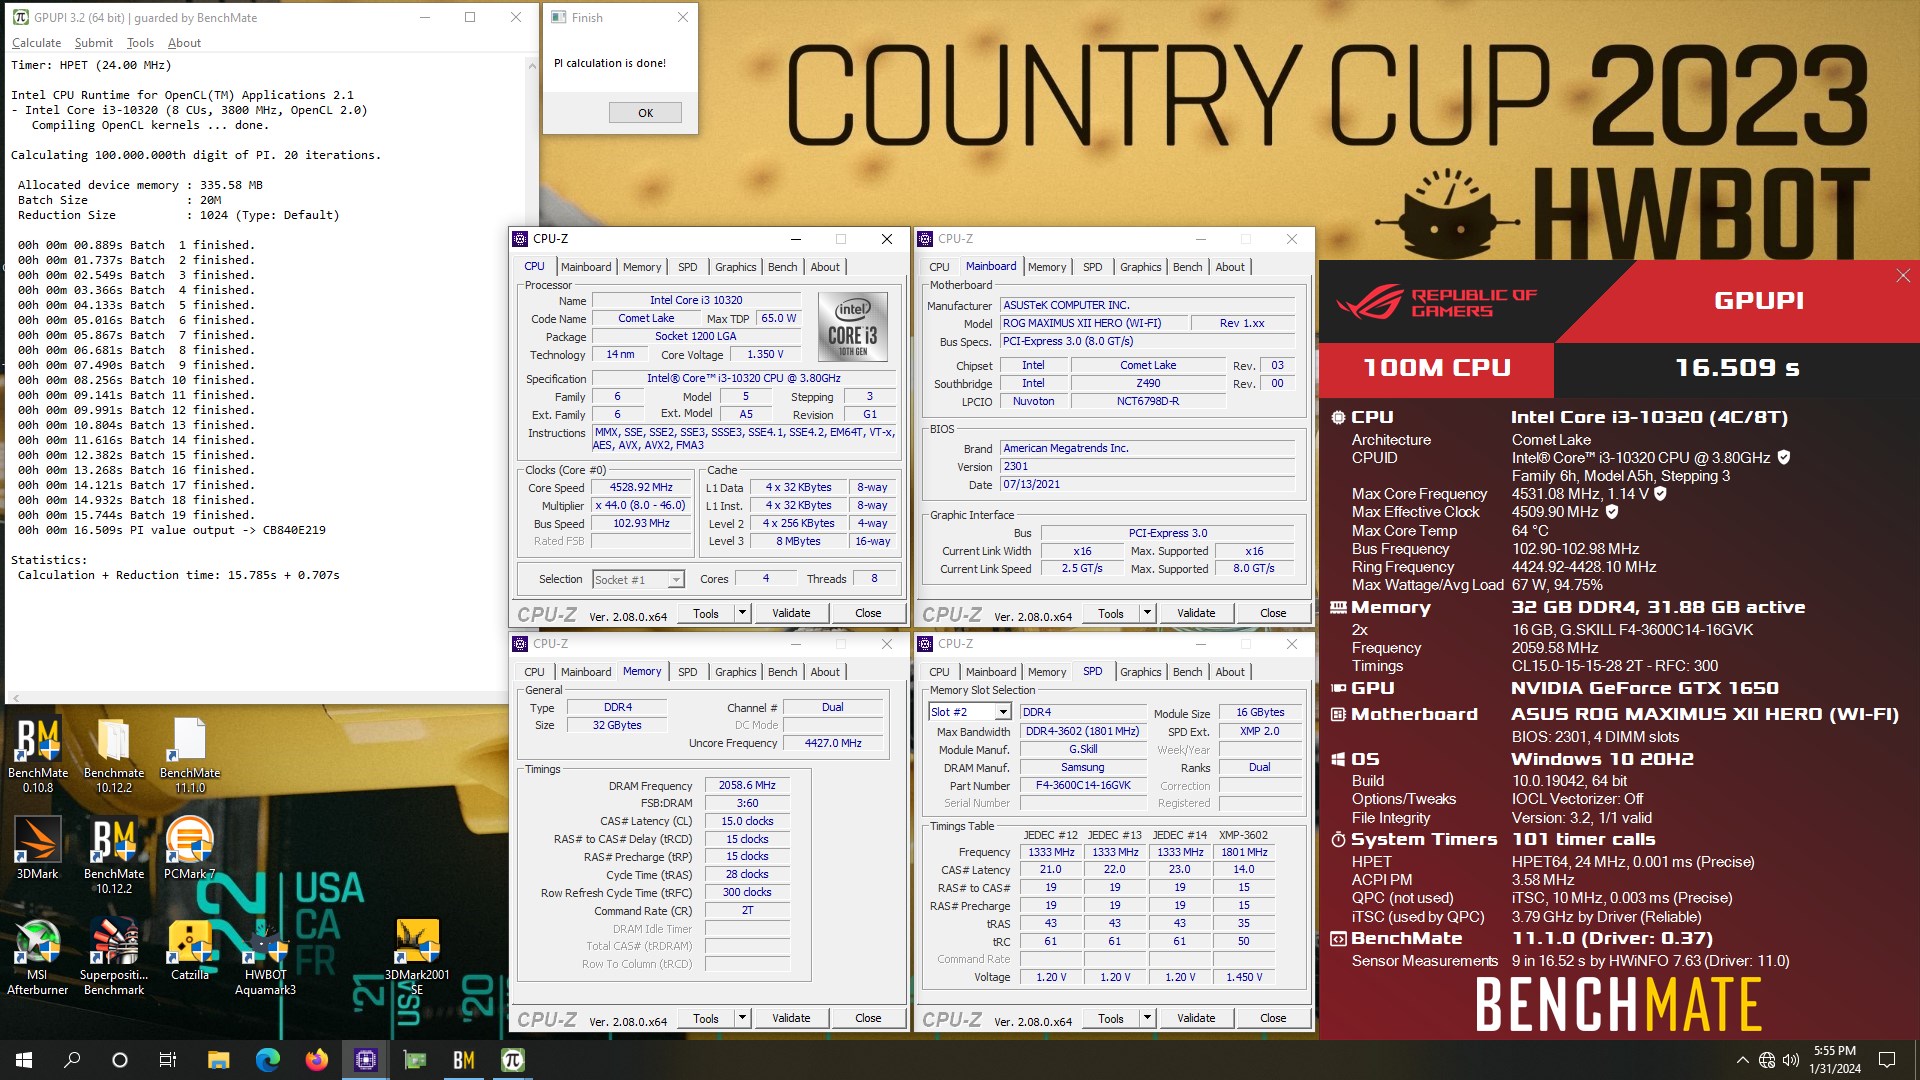Launch Superposition Benchmark shortcut
The height and width of the screenshot is (1080, 1920).
[x=114, y=957]
